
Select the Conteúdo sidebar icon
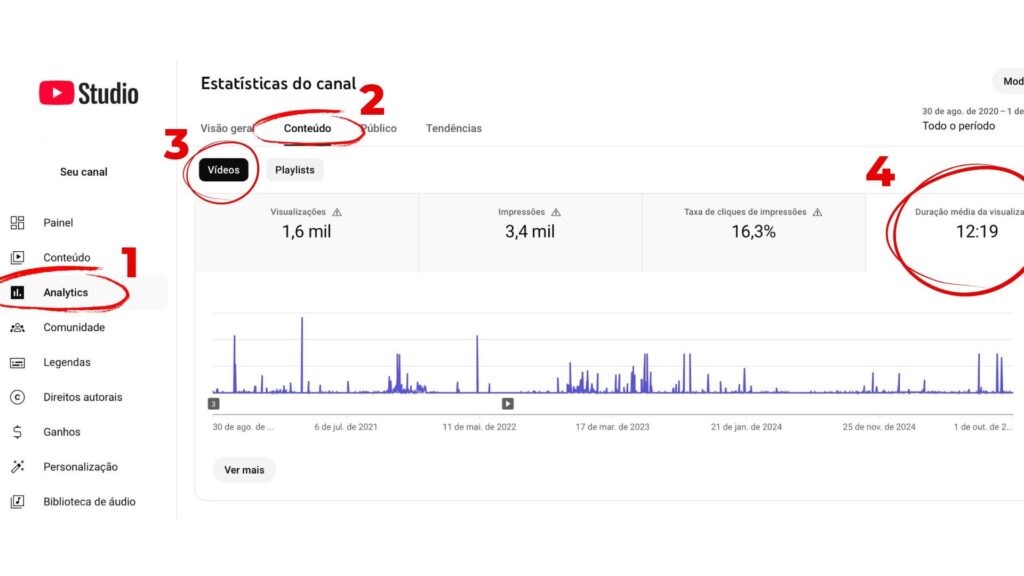pos(17,257)
